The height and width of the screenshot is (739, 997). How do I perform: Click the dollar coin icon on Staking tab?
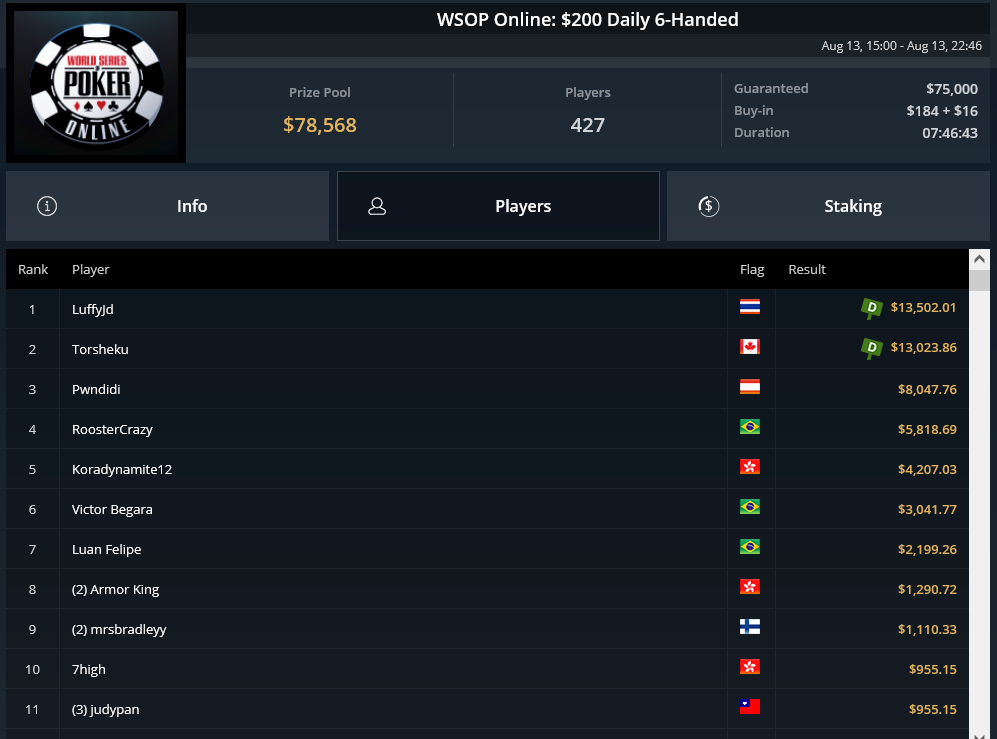pyautogui.click(x=708, y=206)
